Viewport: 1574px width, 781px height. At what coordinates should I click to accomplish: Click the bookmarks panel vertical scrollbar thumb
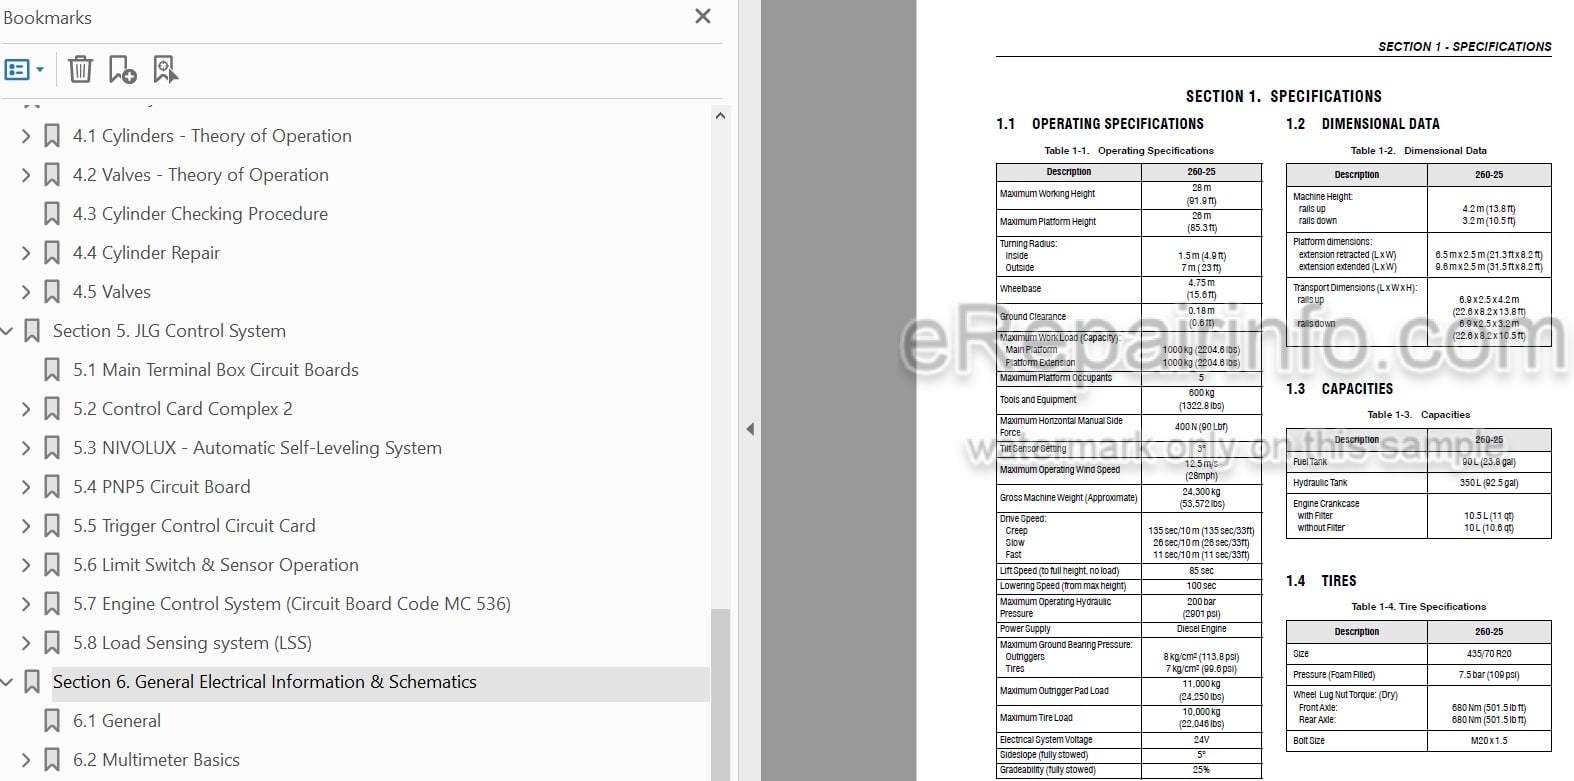(720, 693)
